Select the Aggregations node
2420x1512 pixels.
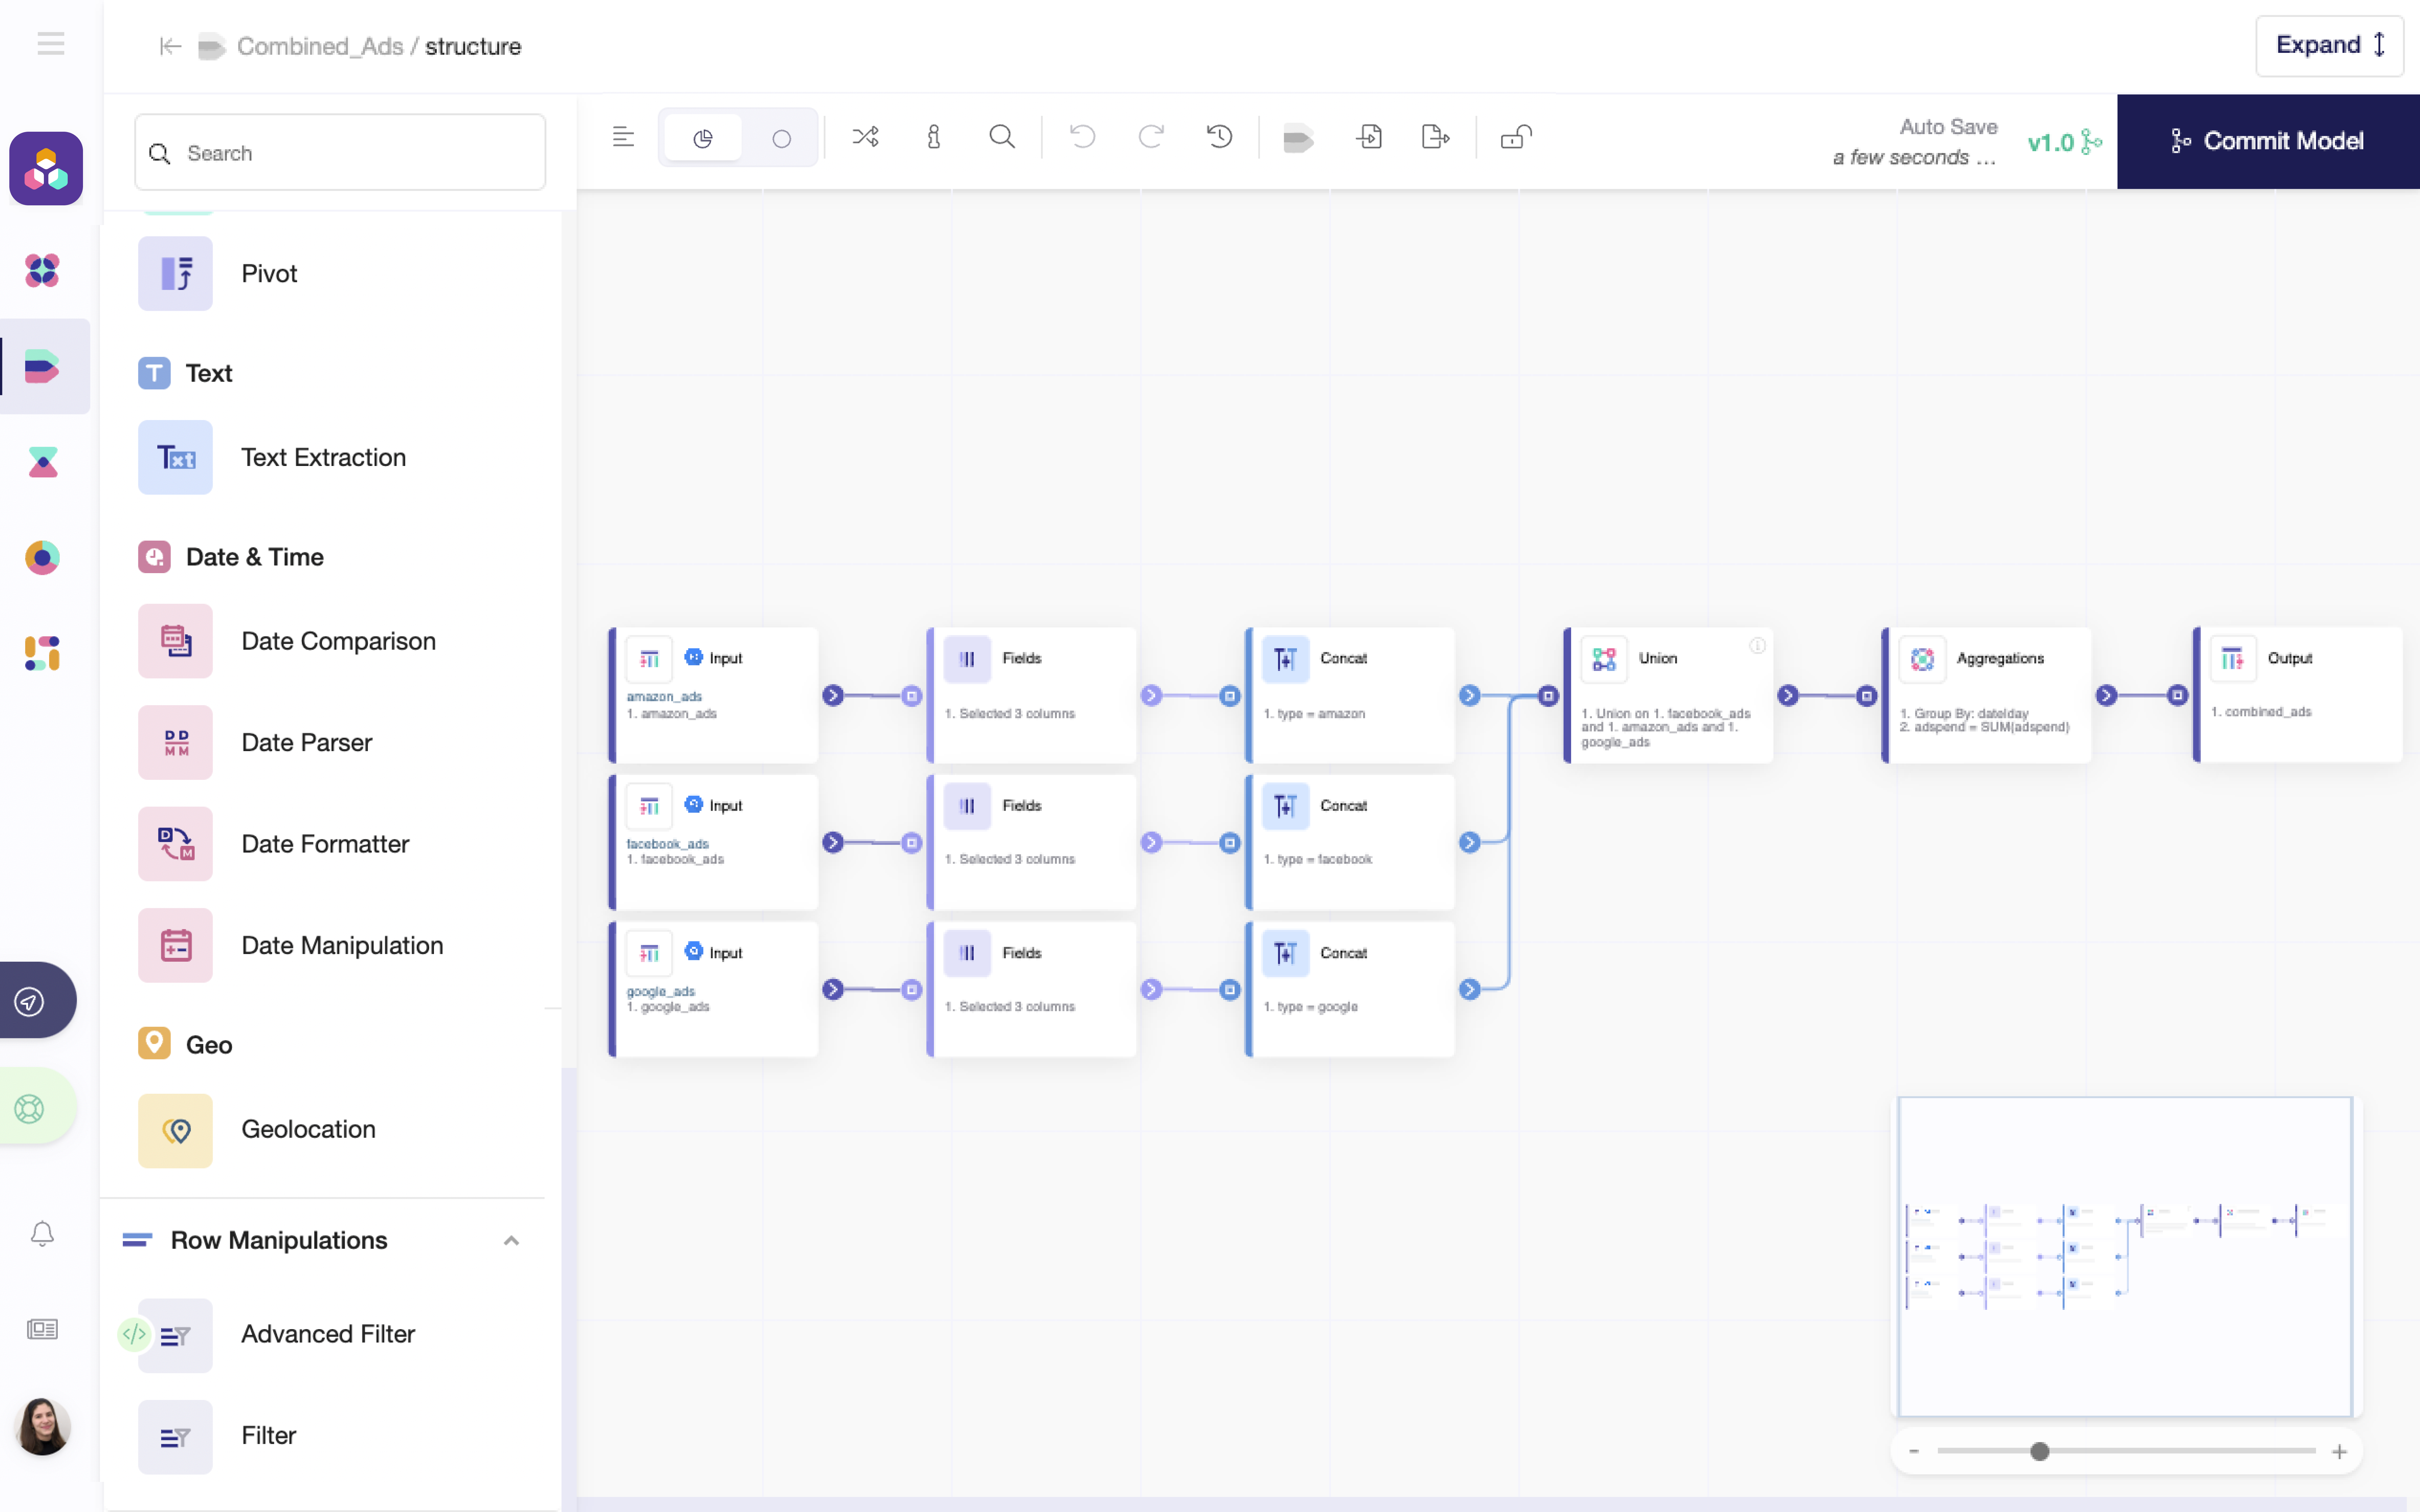[1986, 695]
